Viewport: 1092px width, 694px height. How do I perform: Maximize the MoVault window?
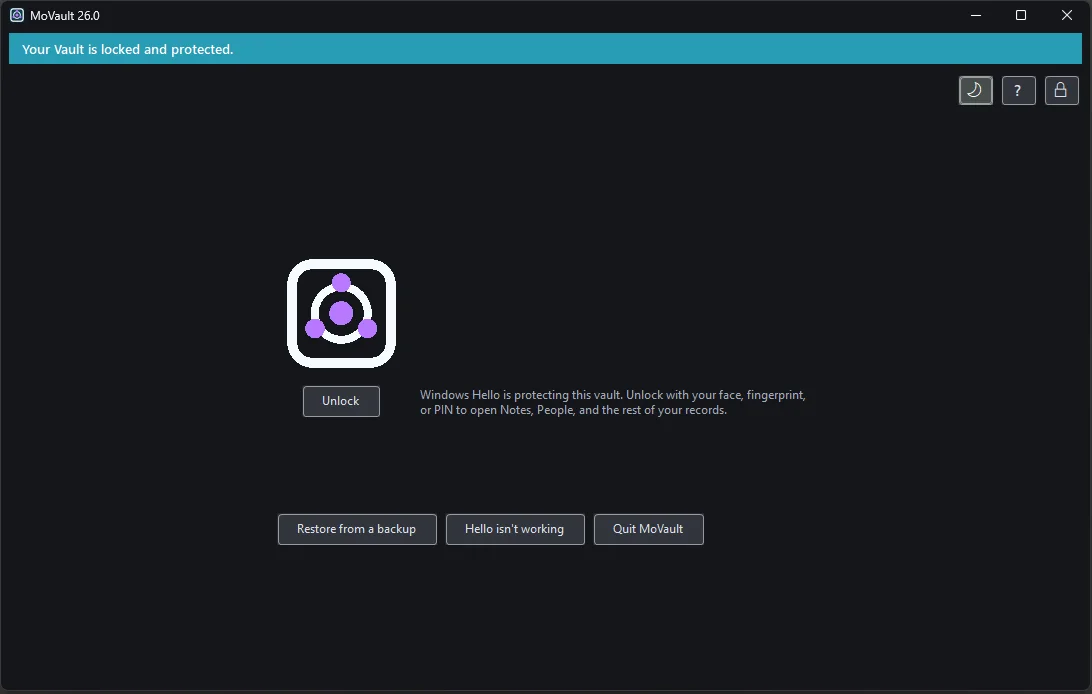tap(1021, 15)
